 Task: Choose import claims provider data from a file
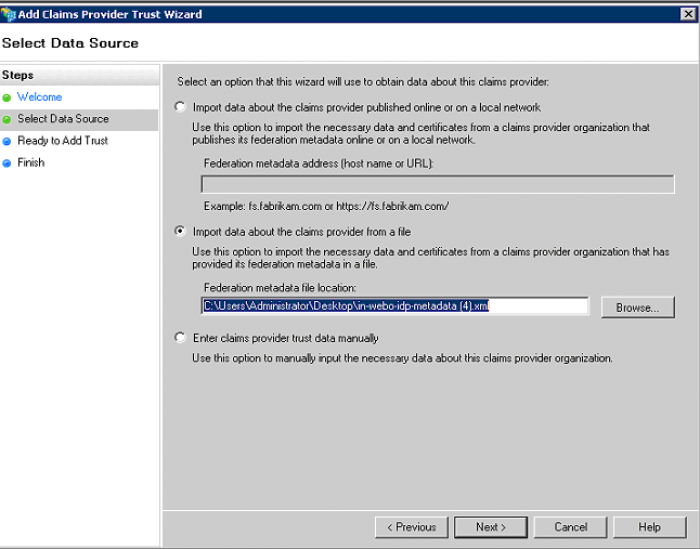(180, 231)
